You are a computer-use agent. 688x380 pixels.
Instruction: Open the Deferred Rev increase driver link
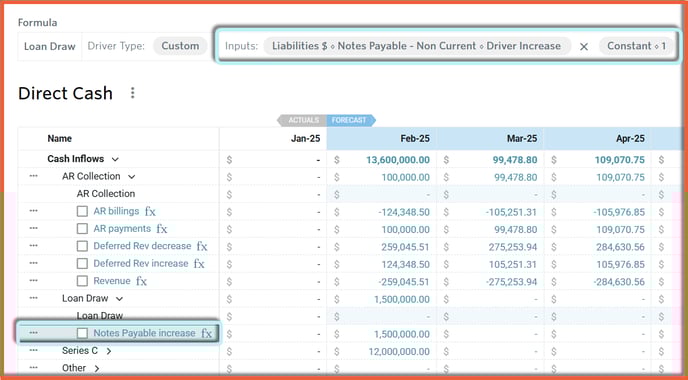click(141, 263)
